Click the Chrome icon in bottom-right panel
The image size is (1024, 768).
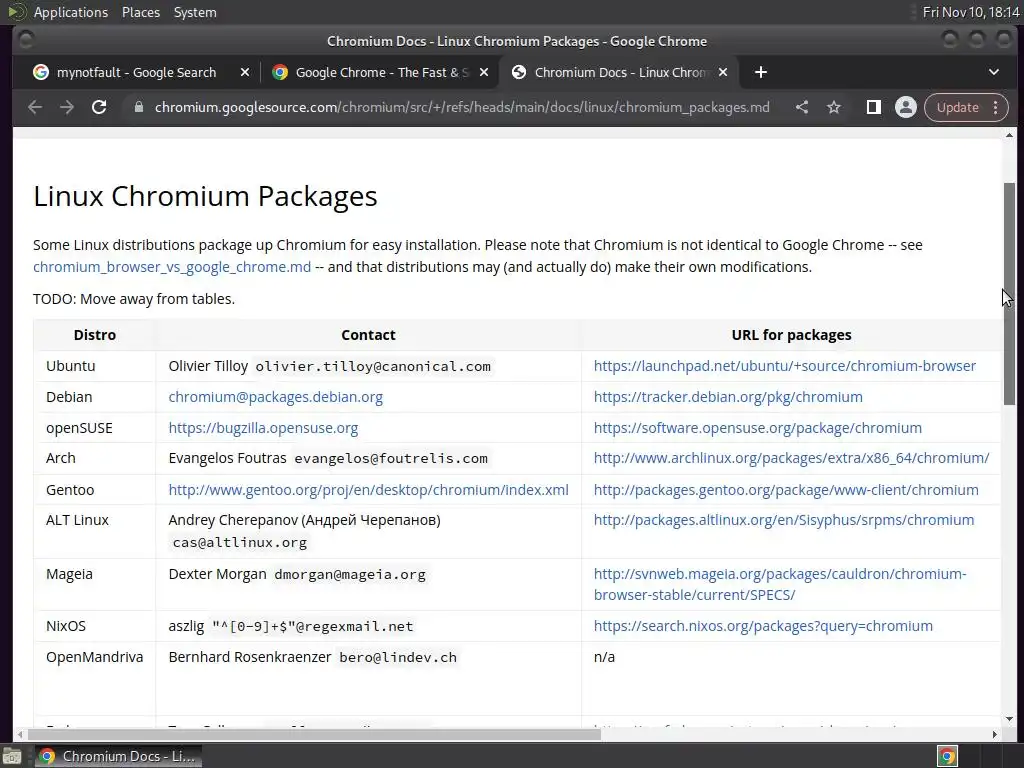(947, 756)
